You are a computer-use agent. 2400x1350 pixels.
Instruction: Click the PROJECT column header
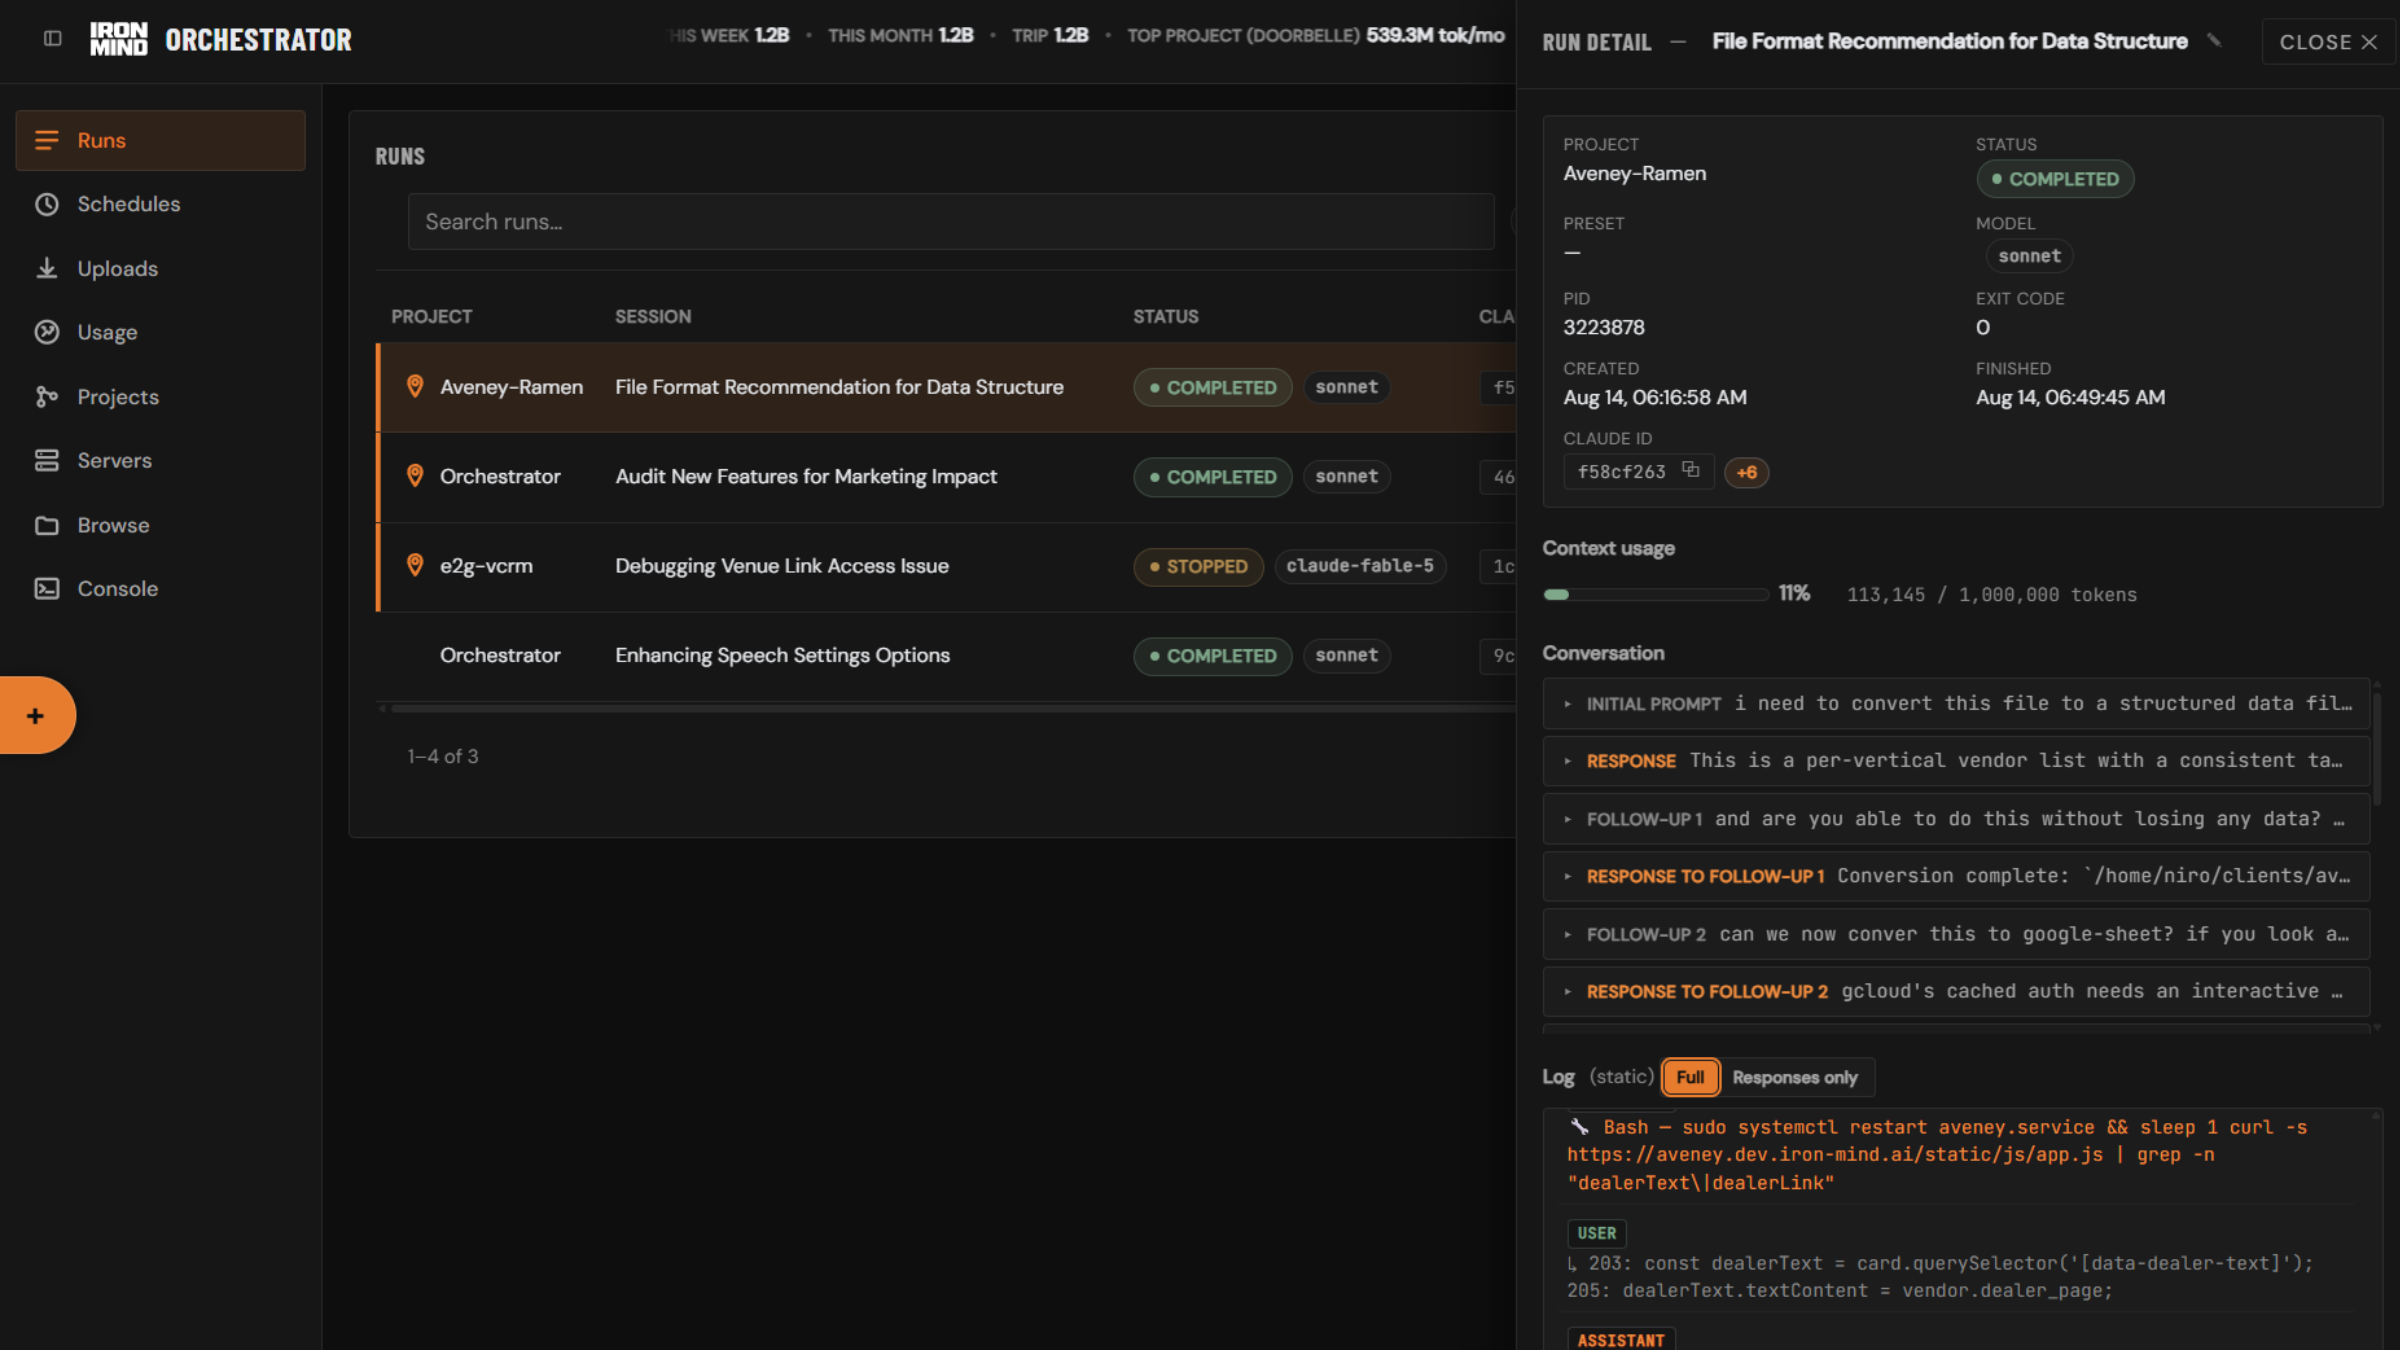[x=431, y=316]
